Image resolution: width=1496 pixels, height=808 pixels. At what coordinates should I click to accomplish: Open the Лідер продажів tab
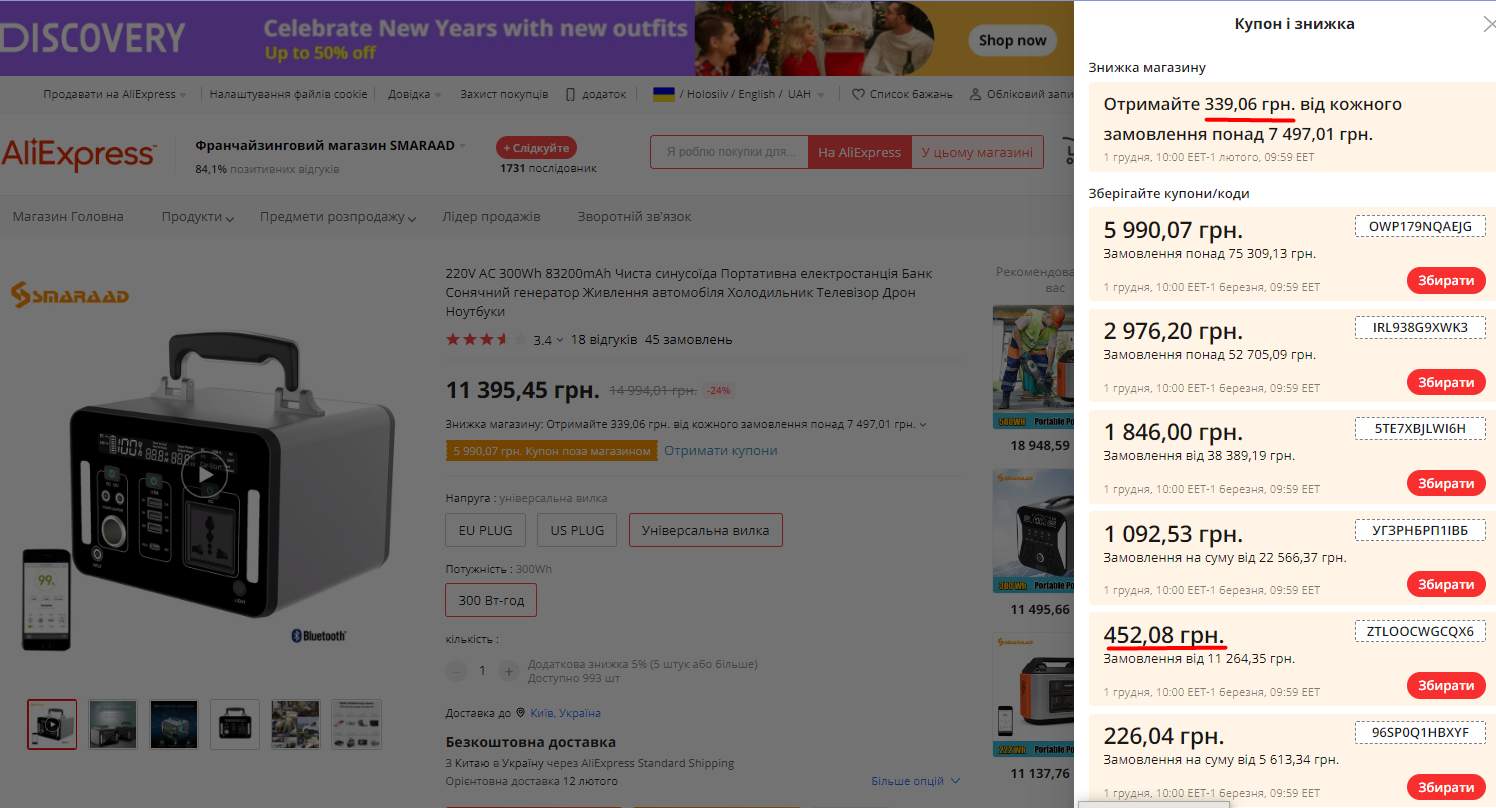coord(491,217)
